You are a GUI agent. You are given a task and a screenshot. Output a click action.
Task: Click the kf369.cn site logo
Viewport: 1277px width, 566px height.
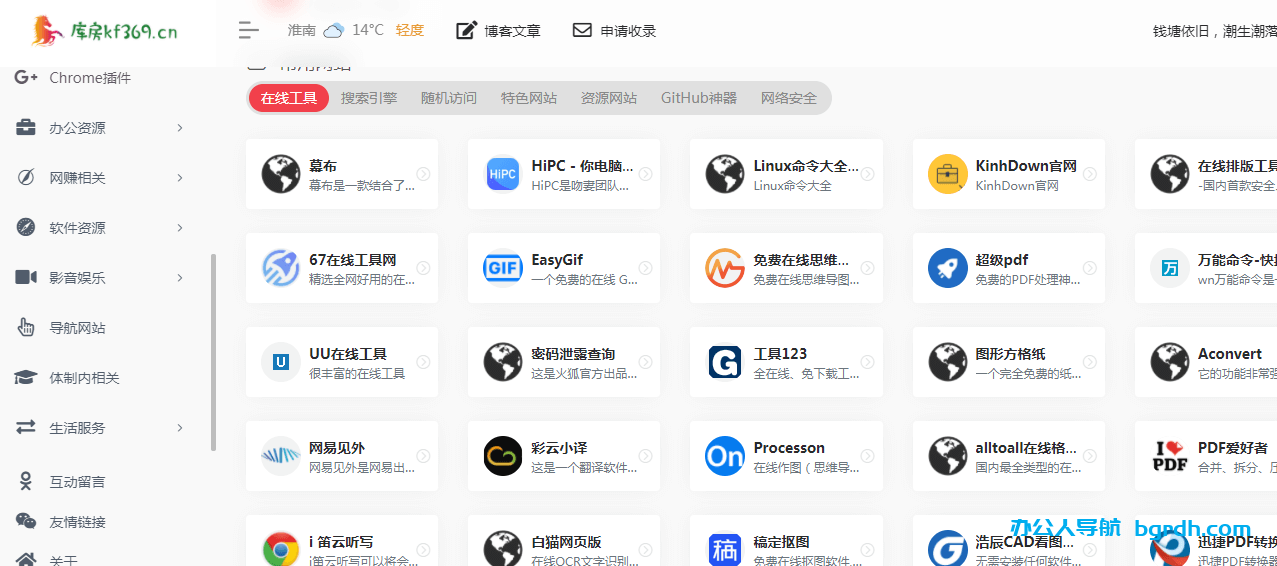coord(103,31)
